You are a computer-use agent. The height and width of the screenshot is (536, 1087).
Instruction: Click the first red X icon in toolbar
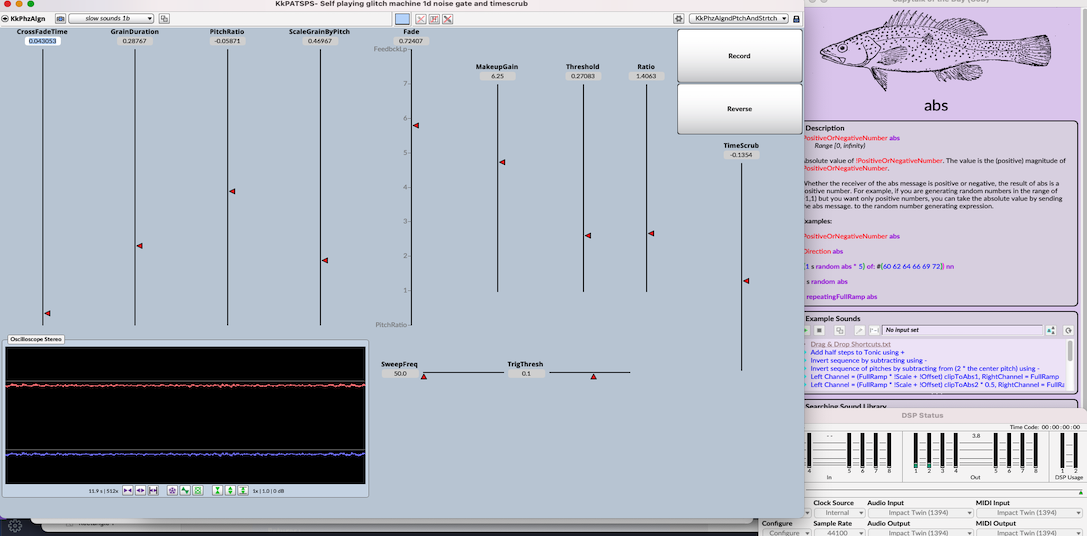[x=420, y=19]
